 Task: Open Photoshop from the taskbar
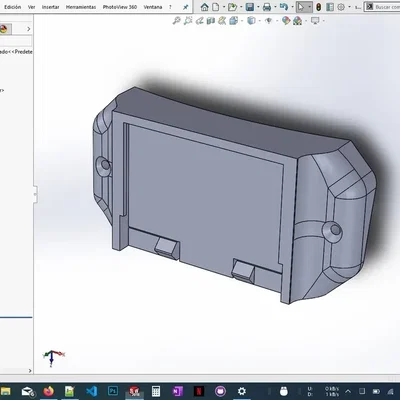[113, 391]
